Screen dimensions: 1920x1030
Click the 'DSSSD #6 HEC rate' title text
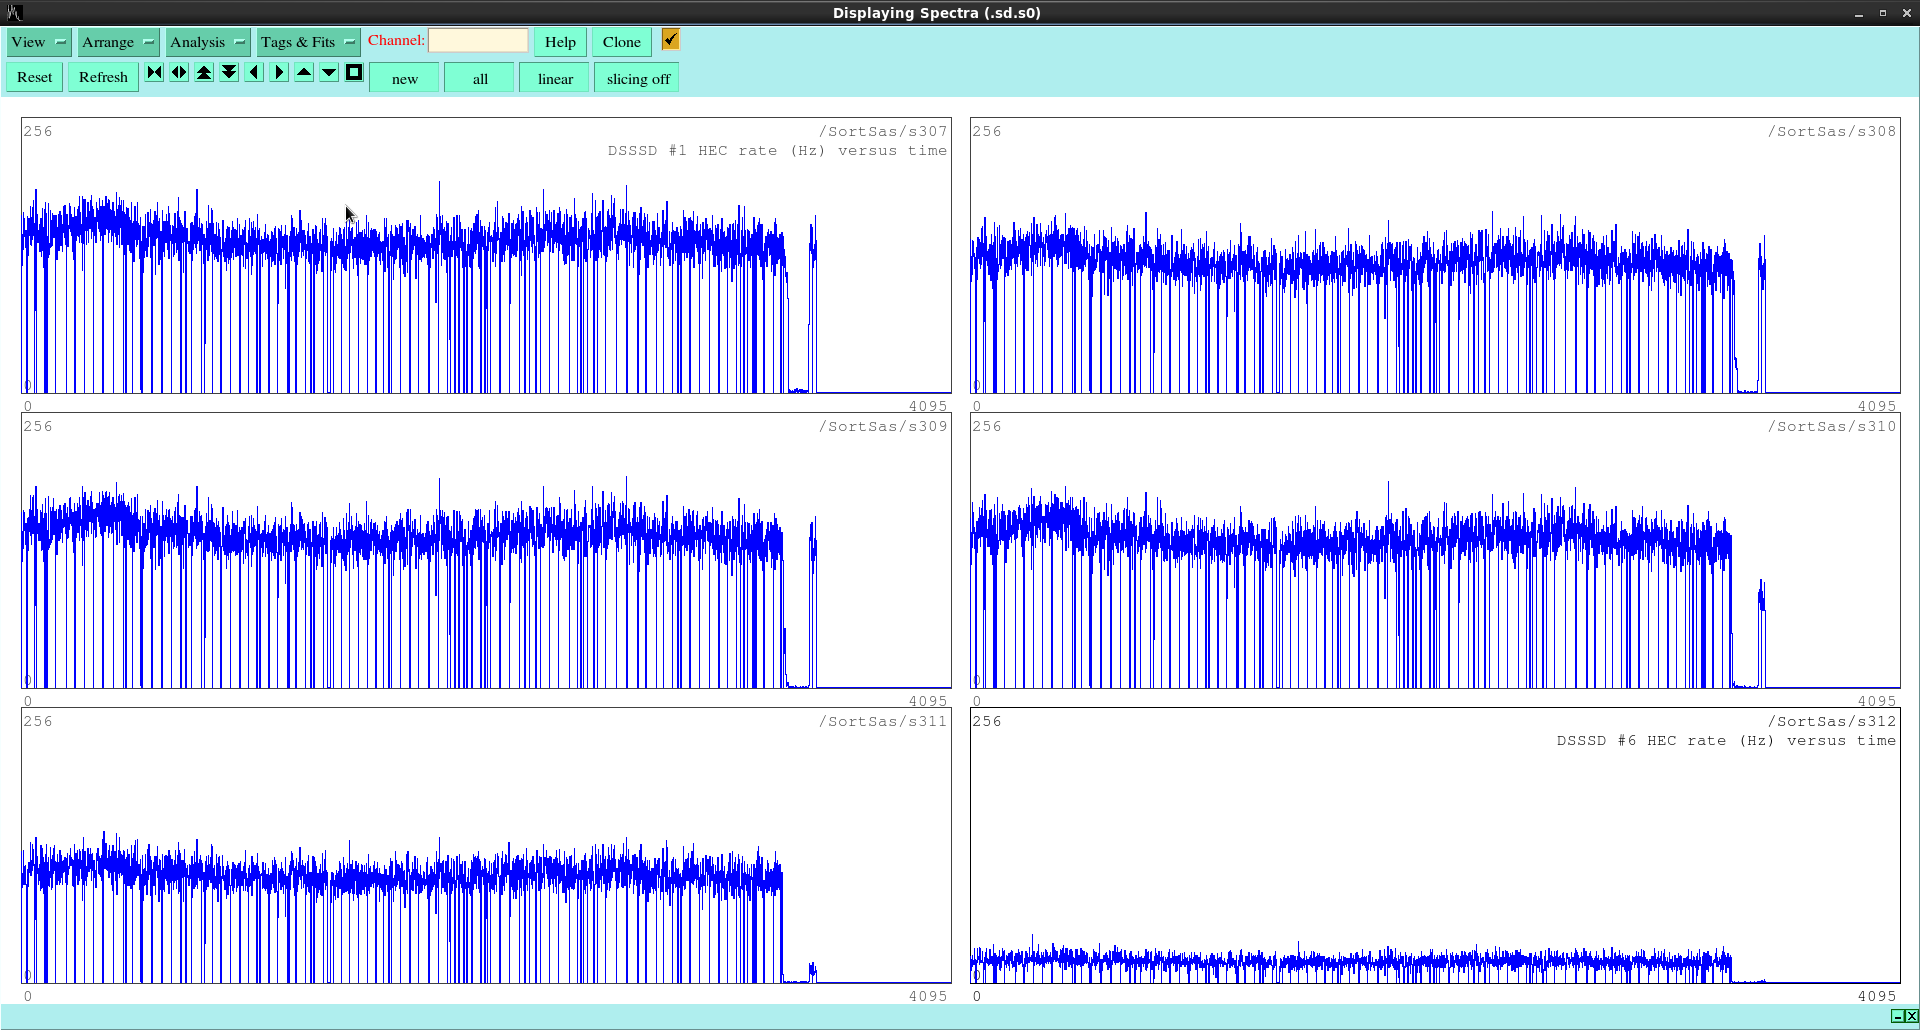tap(1641, 741)
